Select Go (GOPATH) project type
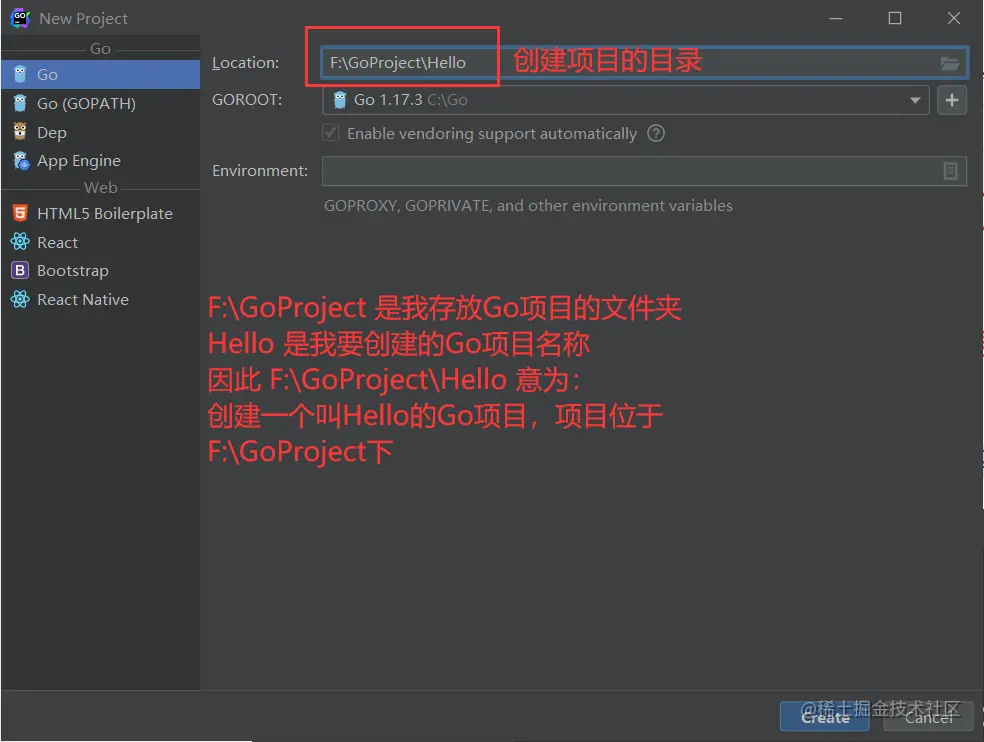The height and width of the screenshot is (742, 984). (x=100, y=104)
